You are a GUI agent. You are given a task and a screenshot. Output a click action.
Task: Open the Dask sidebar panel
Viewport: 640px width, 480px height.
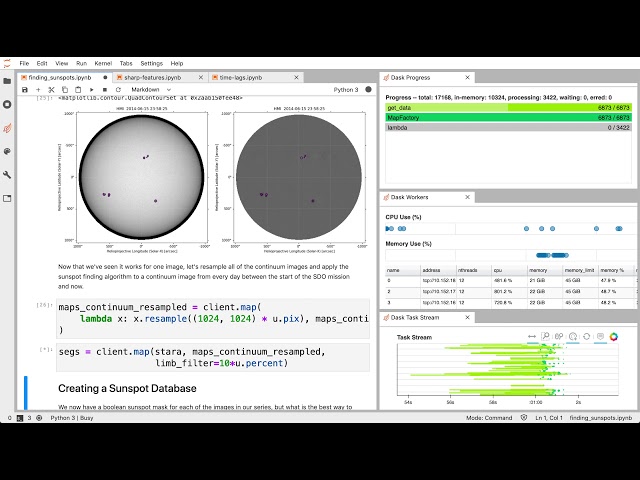(x=7, y=128)
